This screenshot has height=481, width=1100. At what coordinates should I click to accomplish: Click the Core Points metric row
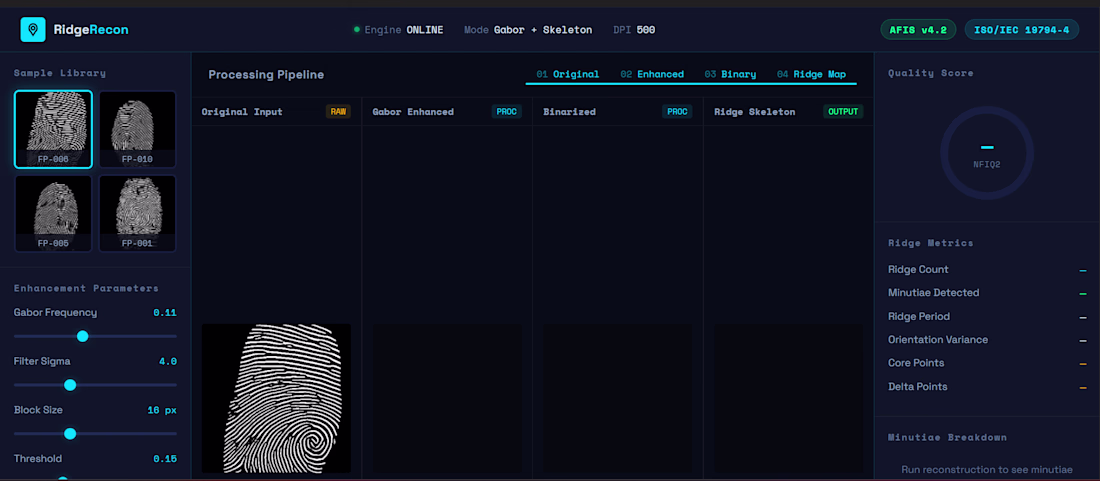tap(987, 363)
